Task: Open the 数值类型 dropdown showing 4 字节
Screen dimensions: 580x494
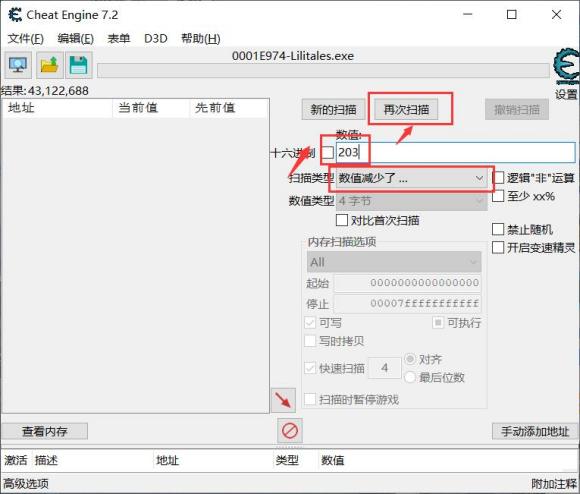Action: tap(412, 202)
